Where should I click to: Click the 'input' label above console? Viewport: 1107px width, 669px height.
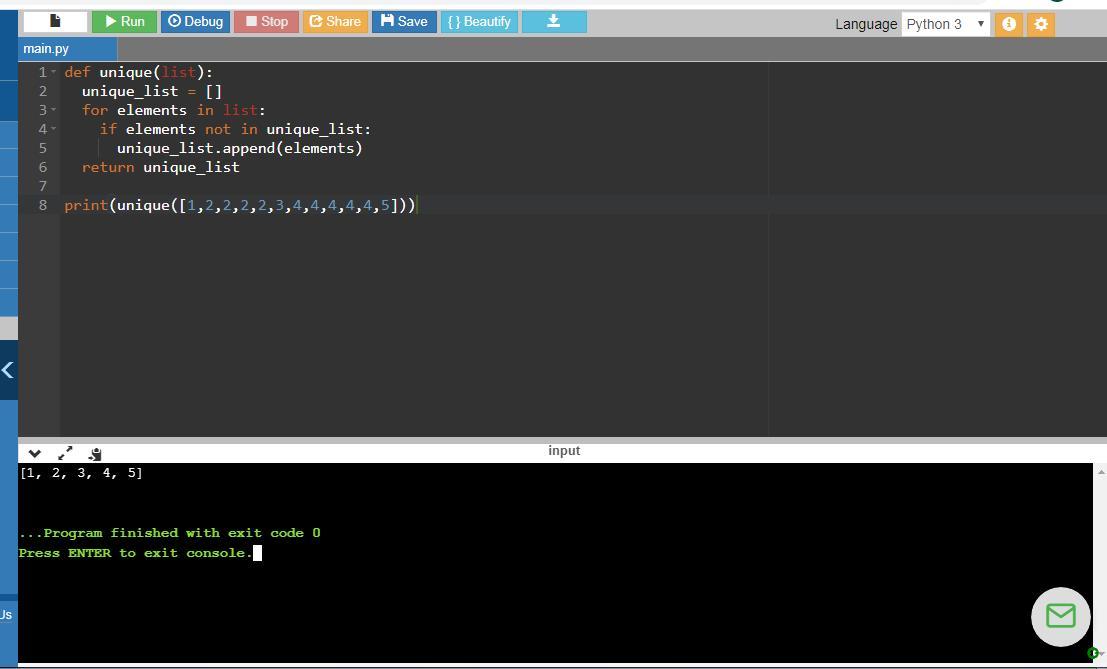[564, 450]
